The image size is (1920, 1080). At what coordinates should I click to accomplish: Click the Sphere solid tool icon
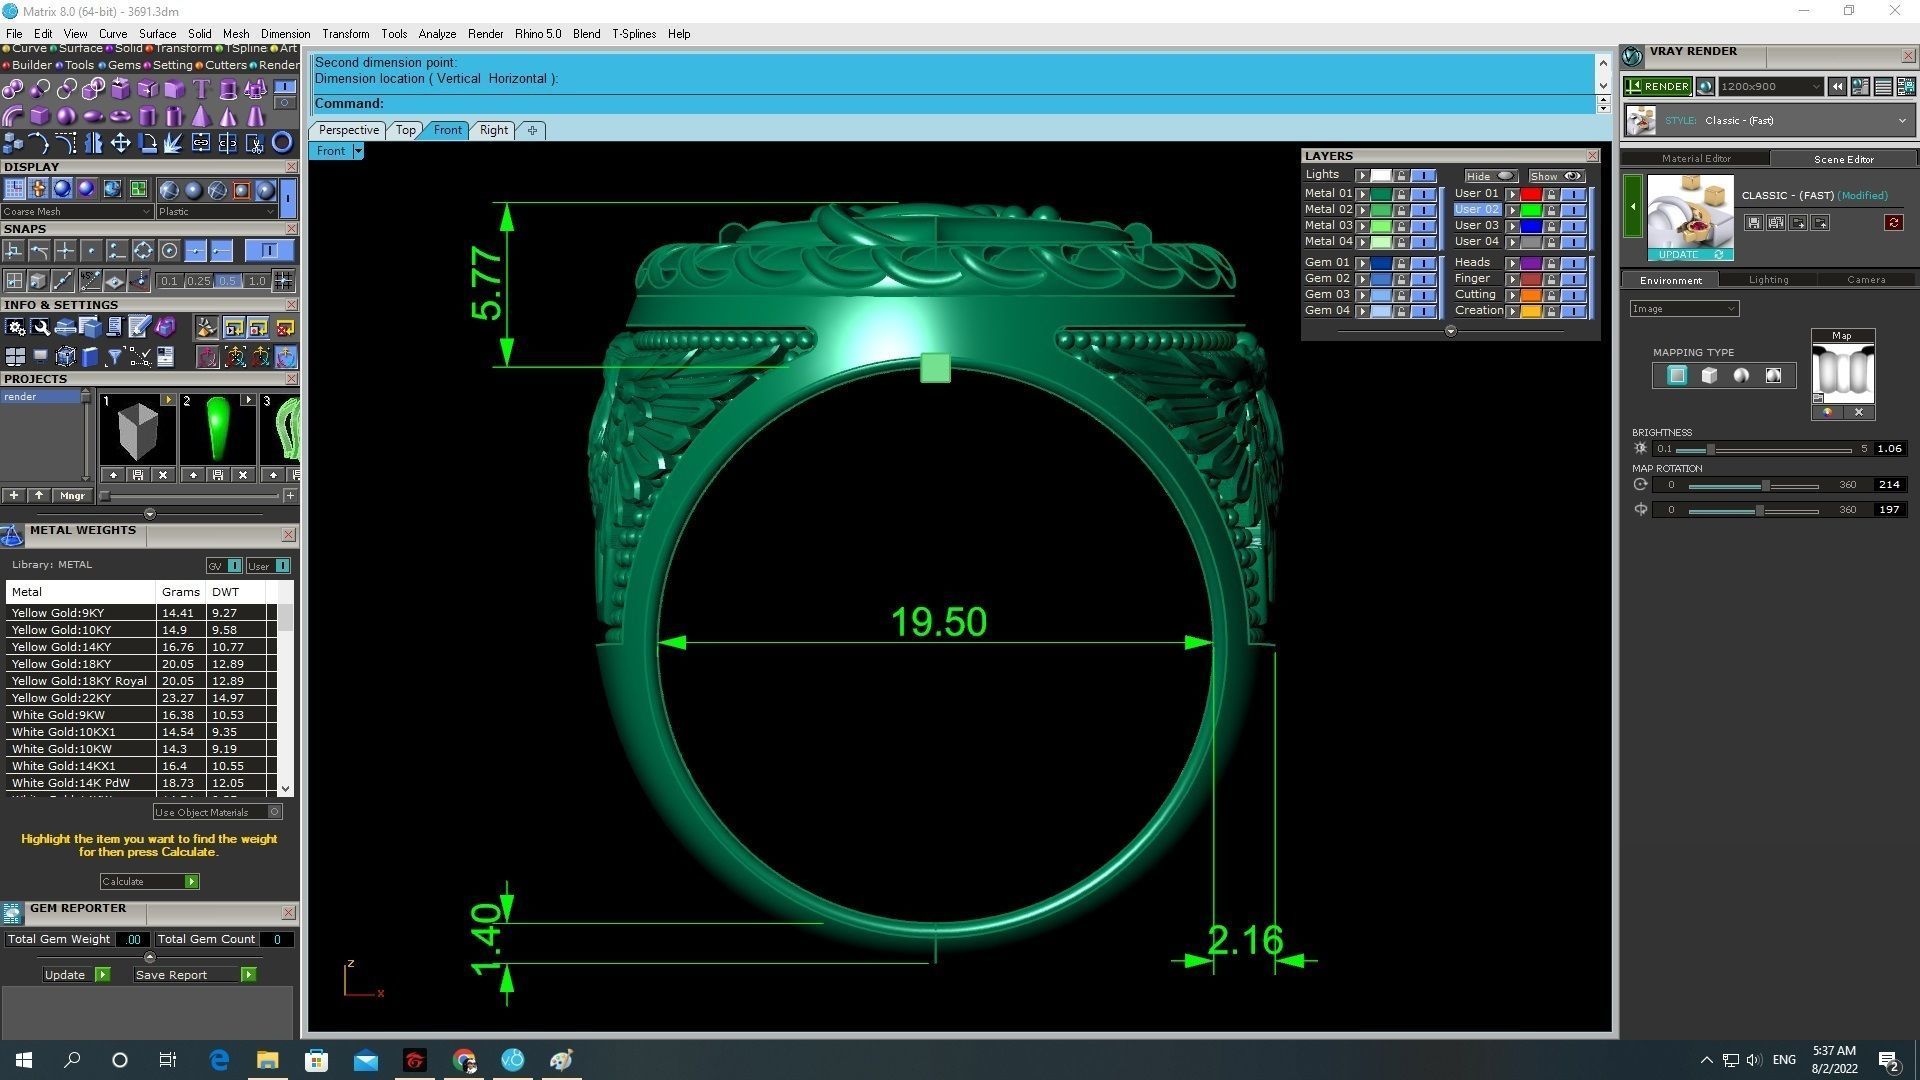tap(66, 116)
